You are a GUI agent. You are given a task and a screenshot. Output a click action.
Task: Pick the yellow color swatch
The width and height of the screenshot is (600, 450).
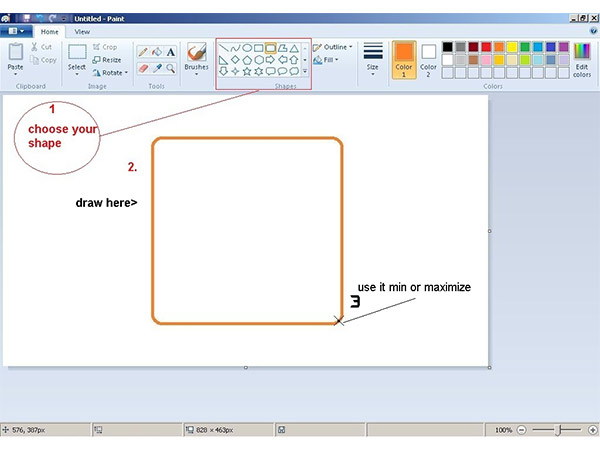pos(512,47)
